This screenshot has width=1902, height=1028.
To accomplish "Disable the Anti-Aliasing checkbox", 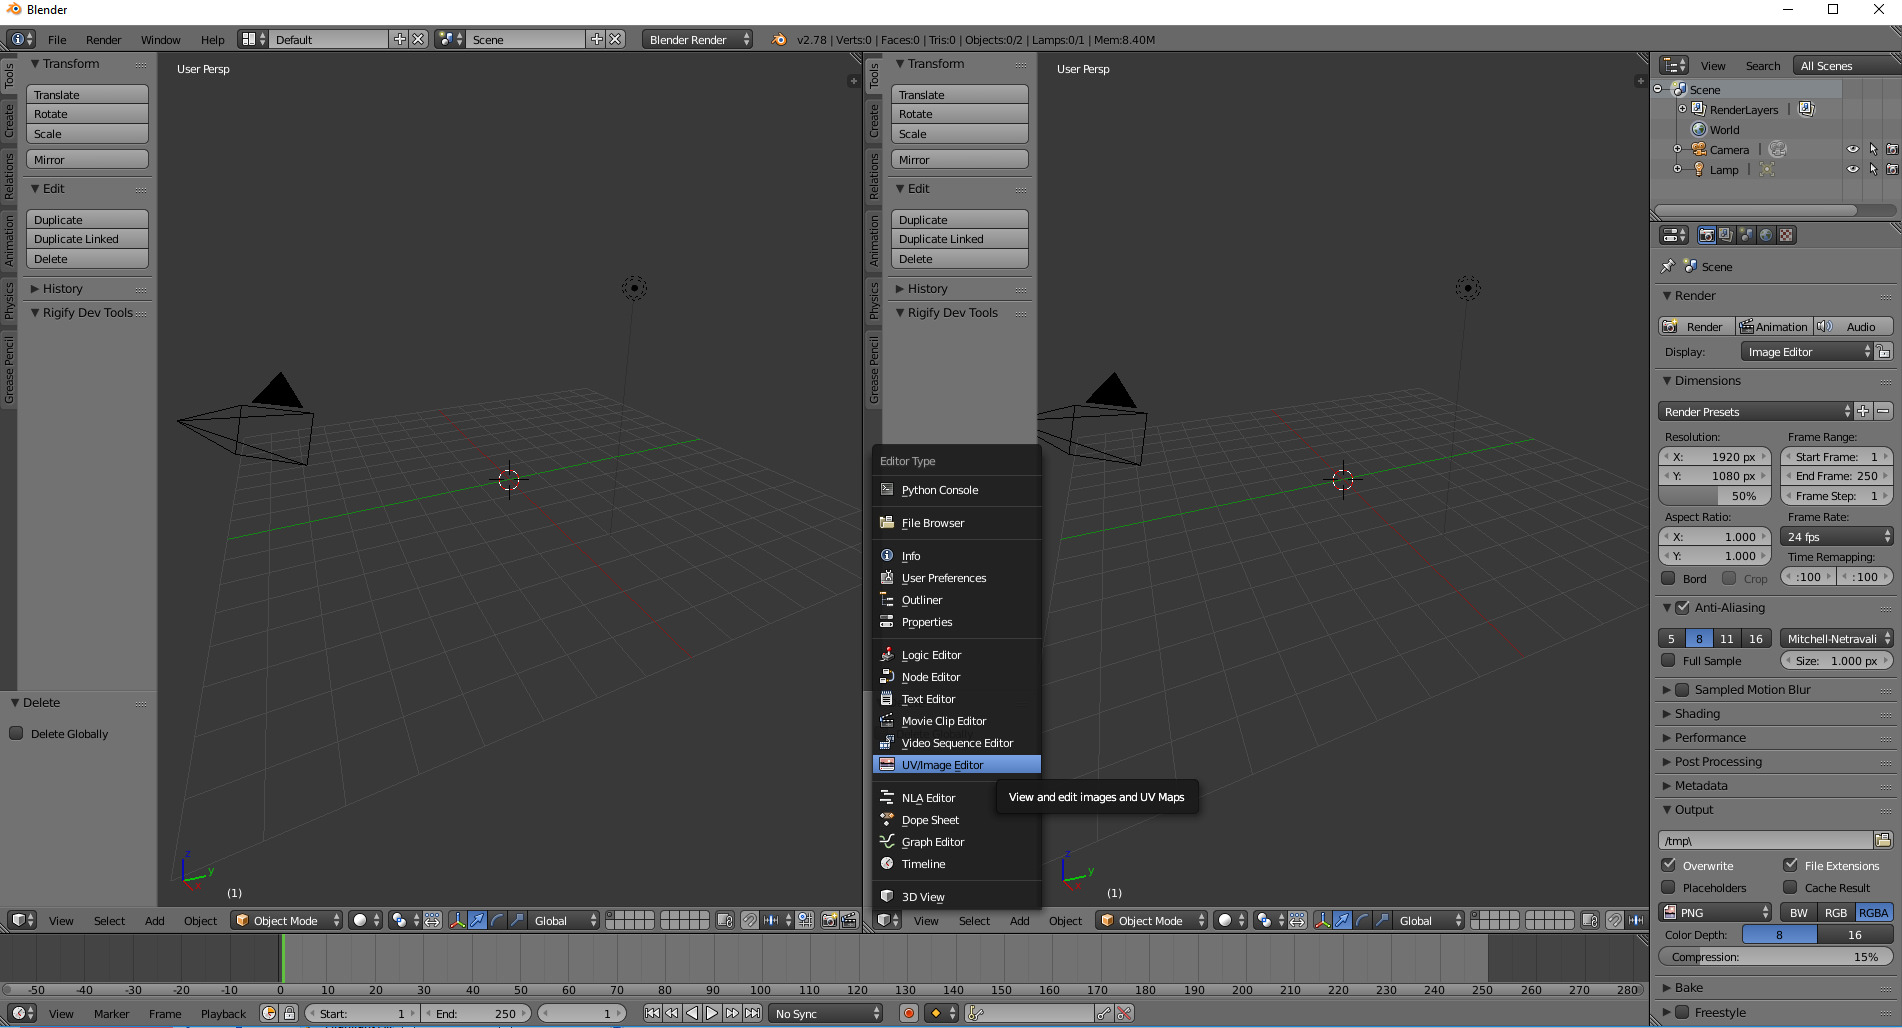I will [1682, 607].
